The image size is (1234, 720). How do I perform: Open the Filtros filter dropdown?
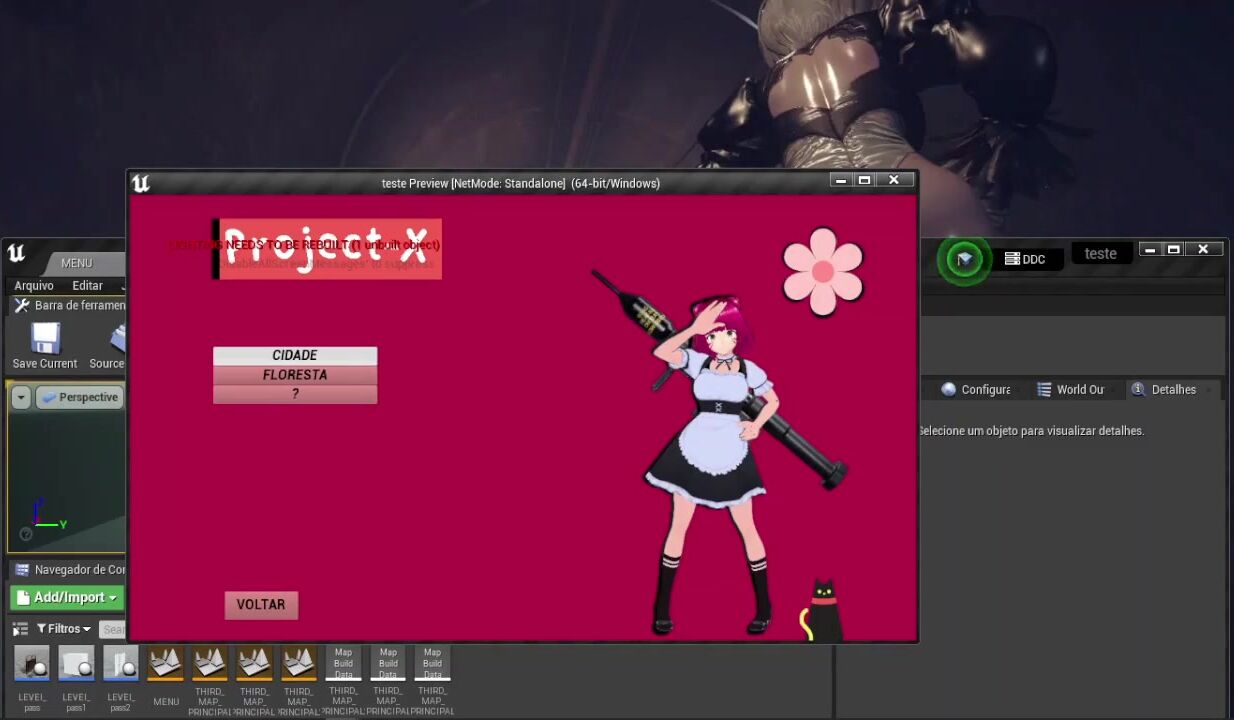tap(64, 629)
